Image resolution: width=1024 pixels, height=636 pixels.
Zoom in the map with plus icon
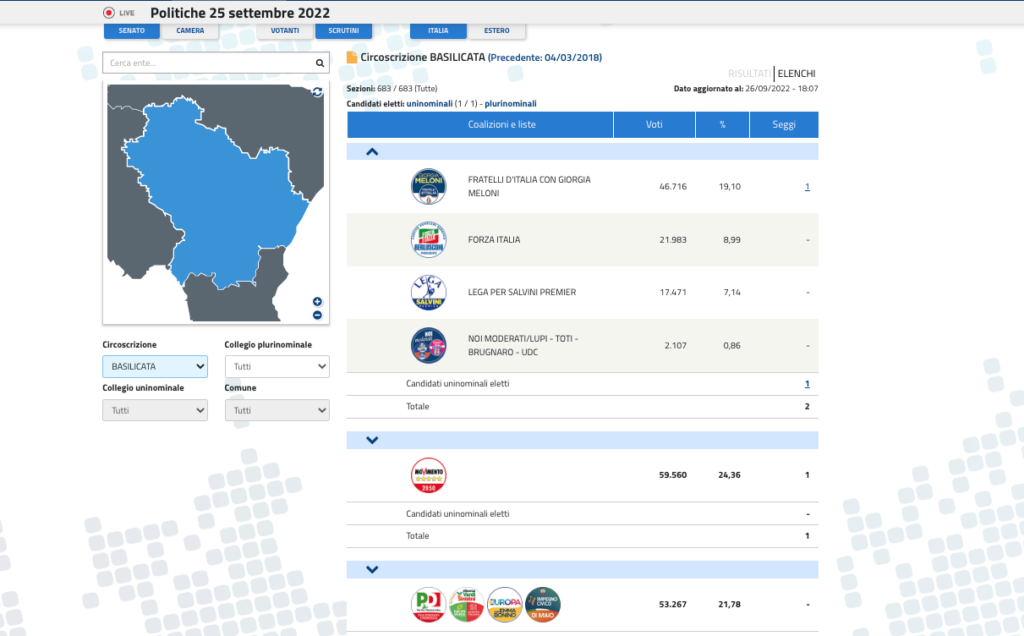click(x=317, y=302)
